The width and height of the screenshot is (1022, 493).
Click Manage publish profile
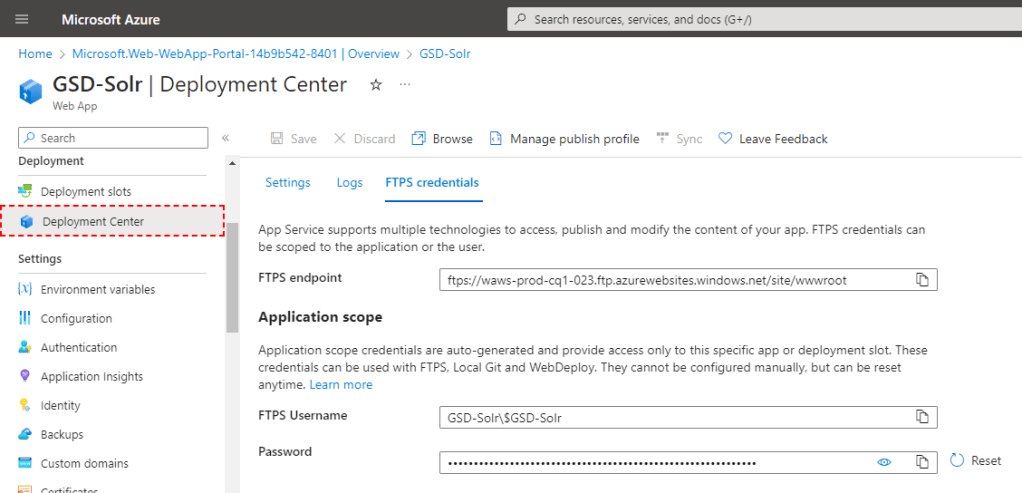coord(564,139)
